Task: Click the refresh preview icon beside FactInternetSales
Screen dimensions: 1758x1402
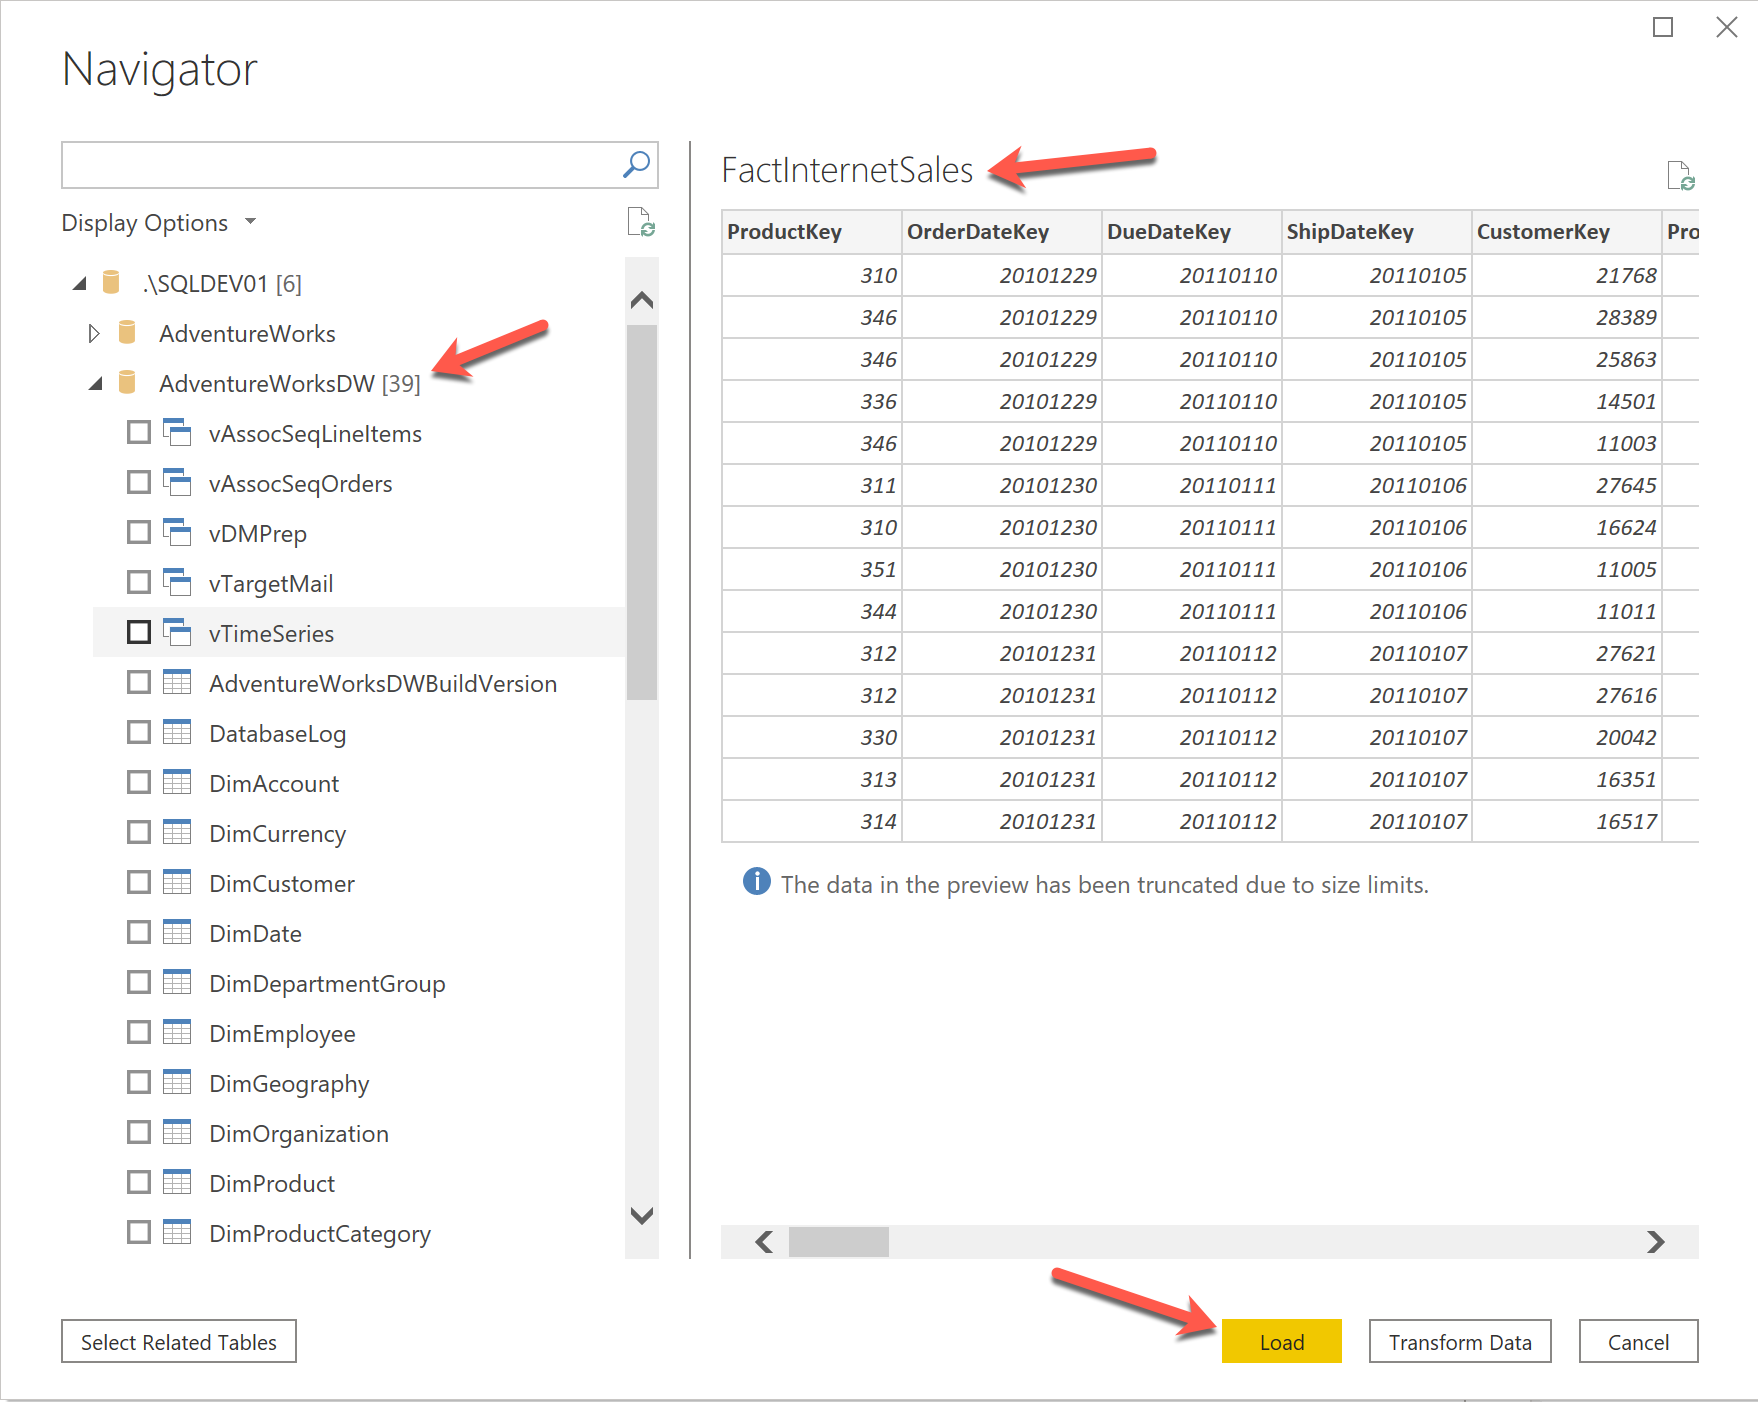Action: point(1681,175)
